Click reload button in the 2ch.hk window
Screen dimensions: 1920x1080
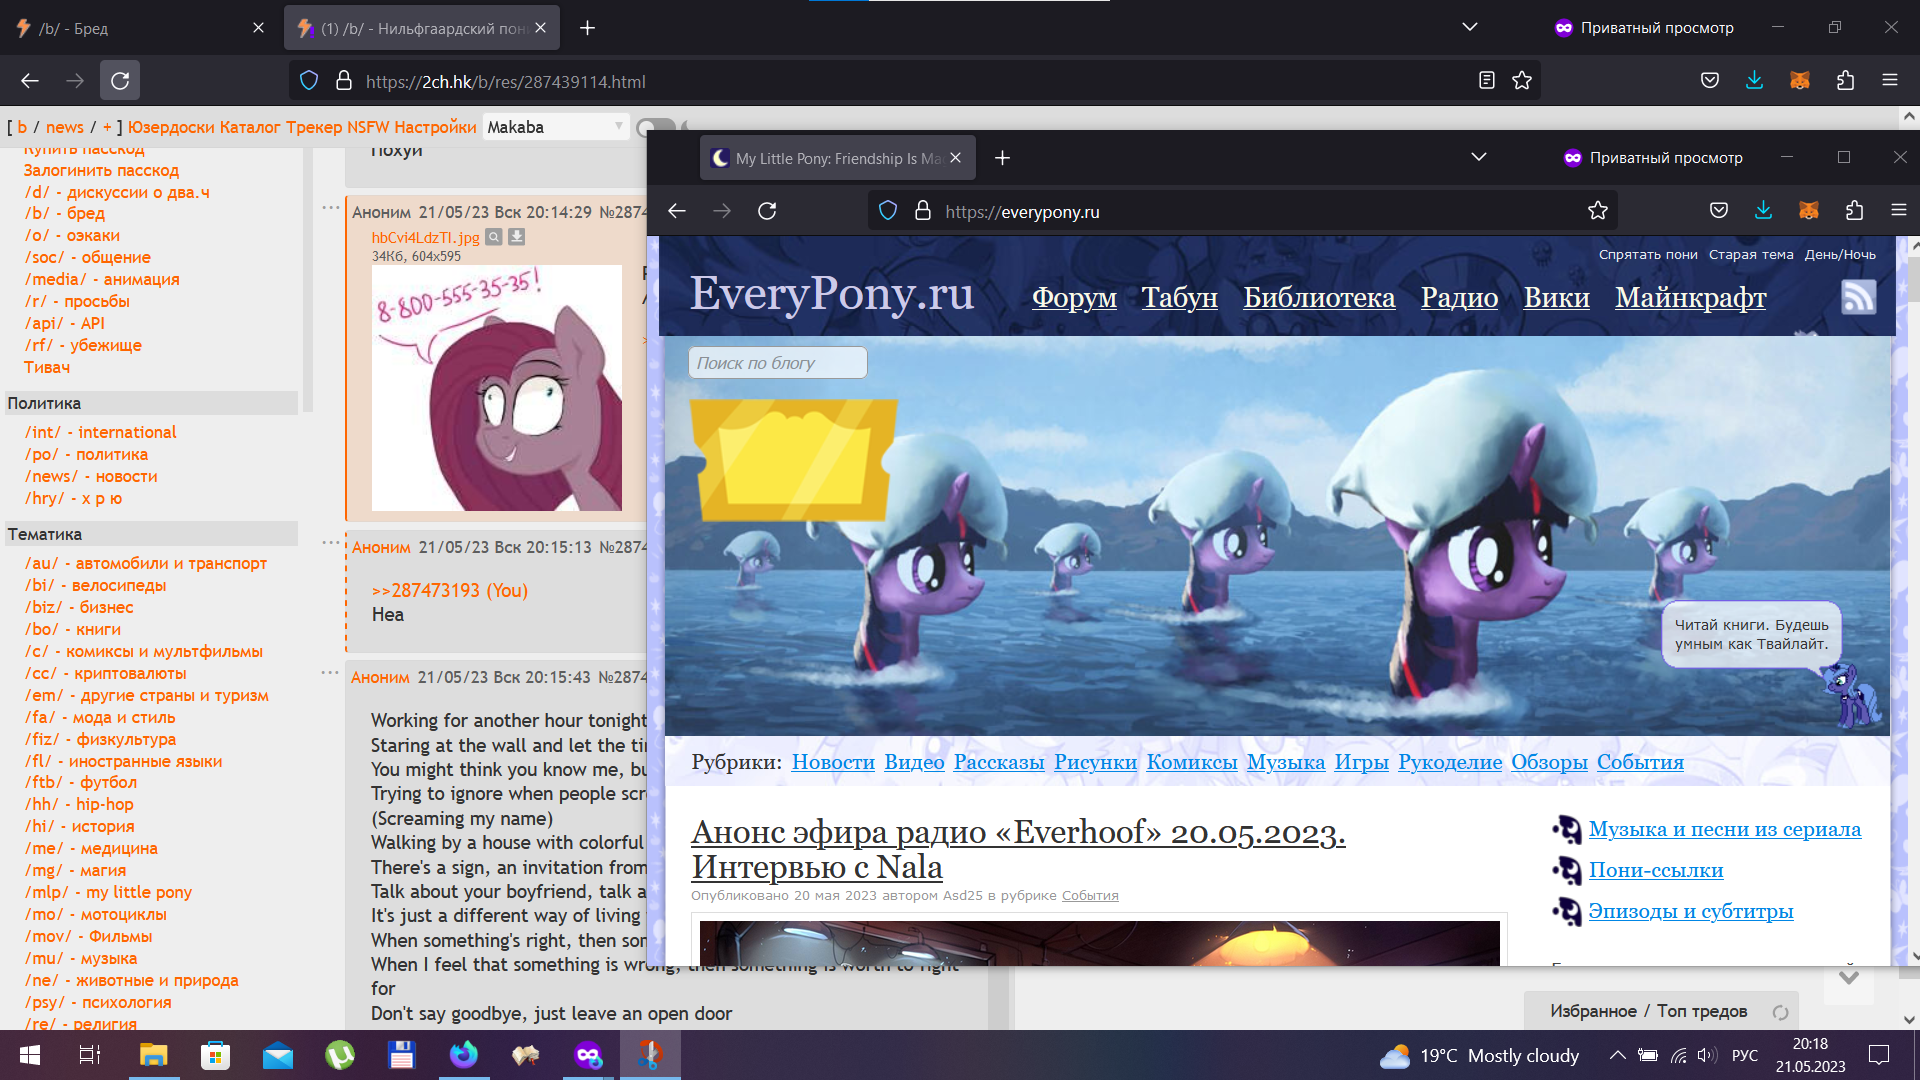click(120, 81)
